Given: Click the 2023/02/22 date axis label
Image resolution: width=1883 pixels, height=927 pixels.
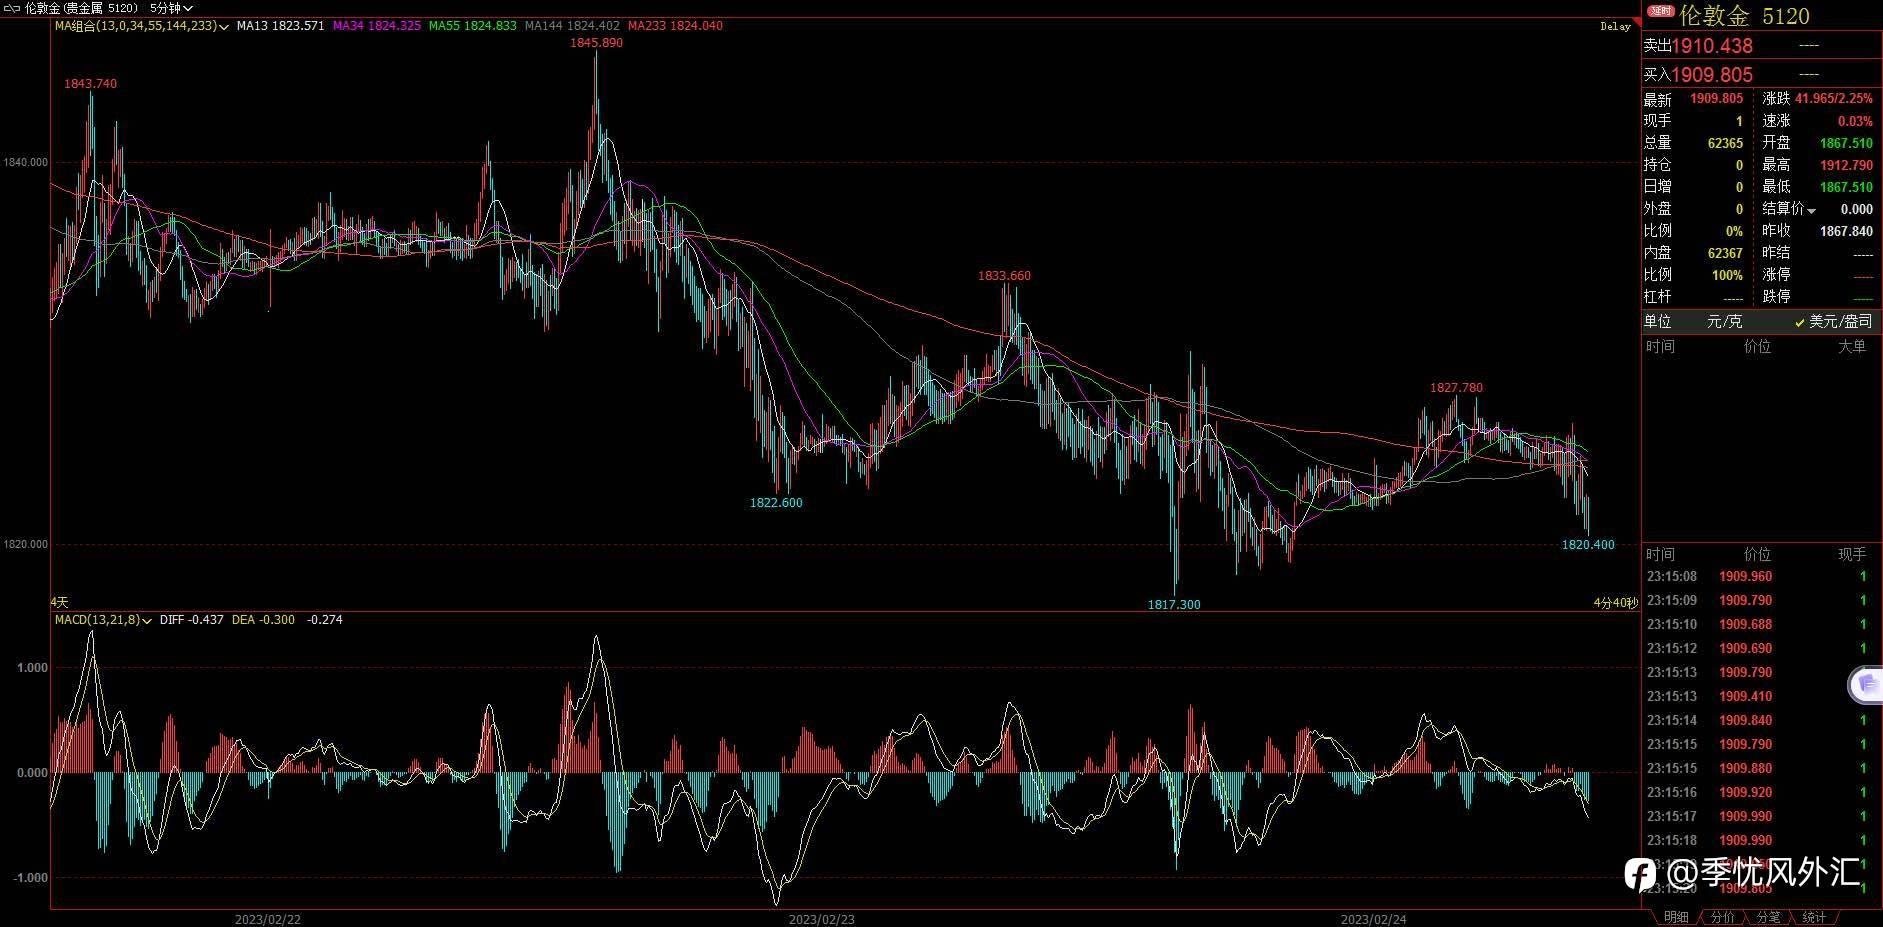Looking at the screenshot, I should 268,920.
